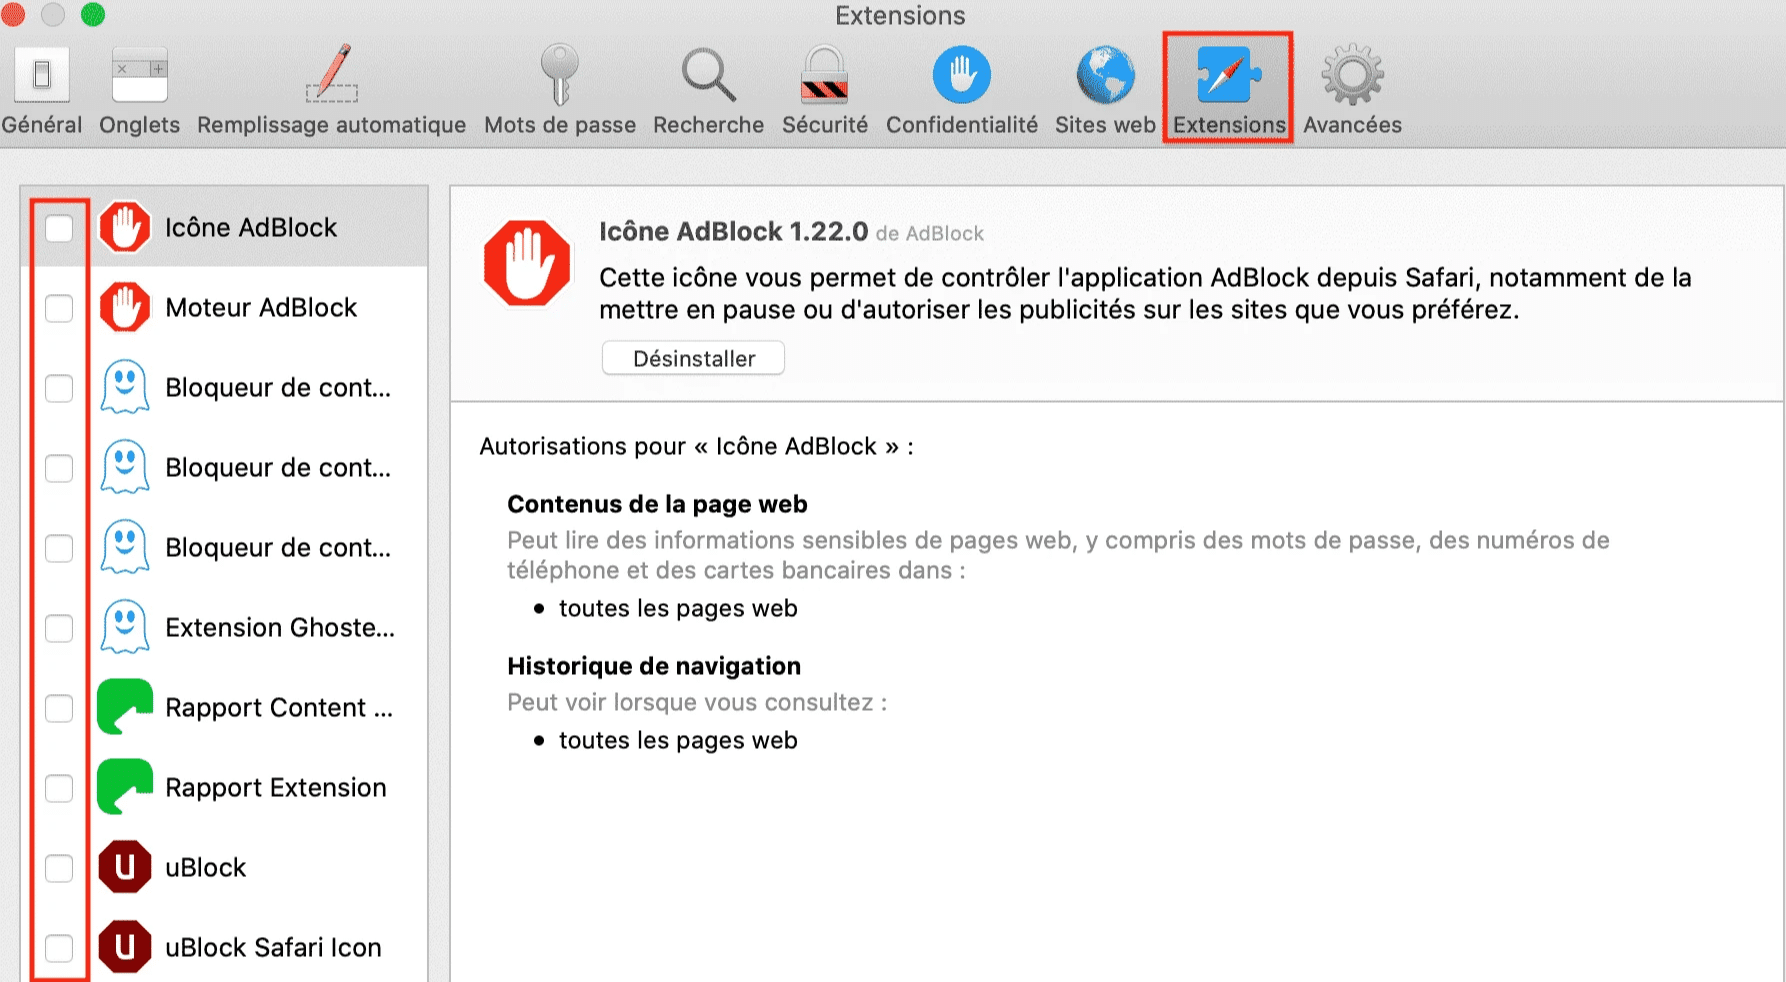Tick the uBlock extension checkbox
The height and width of the screenshot is (982, 1786).
click(x=60, y=868)
